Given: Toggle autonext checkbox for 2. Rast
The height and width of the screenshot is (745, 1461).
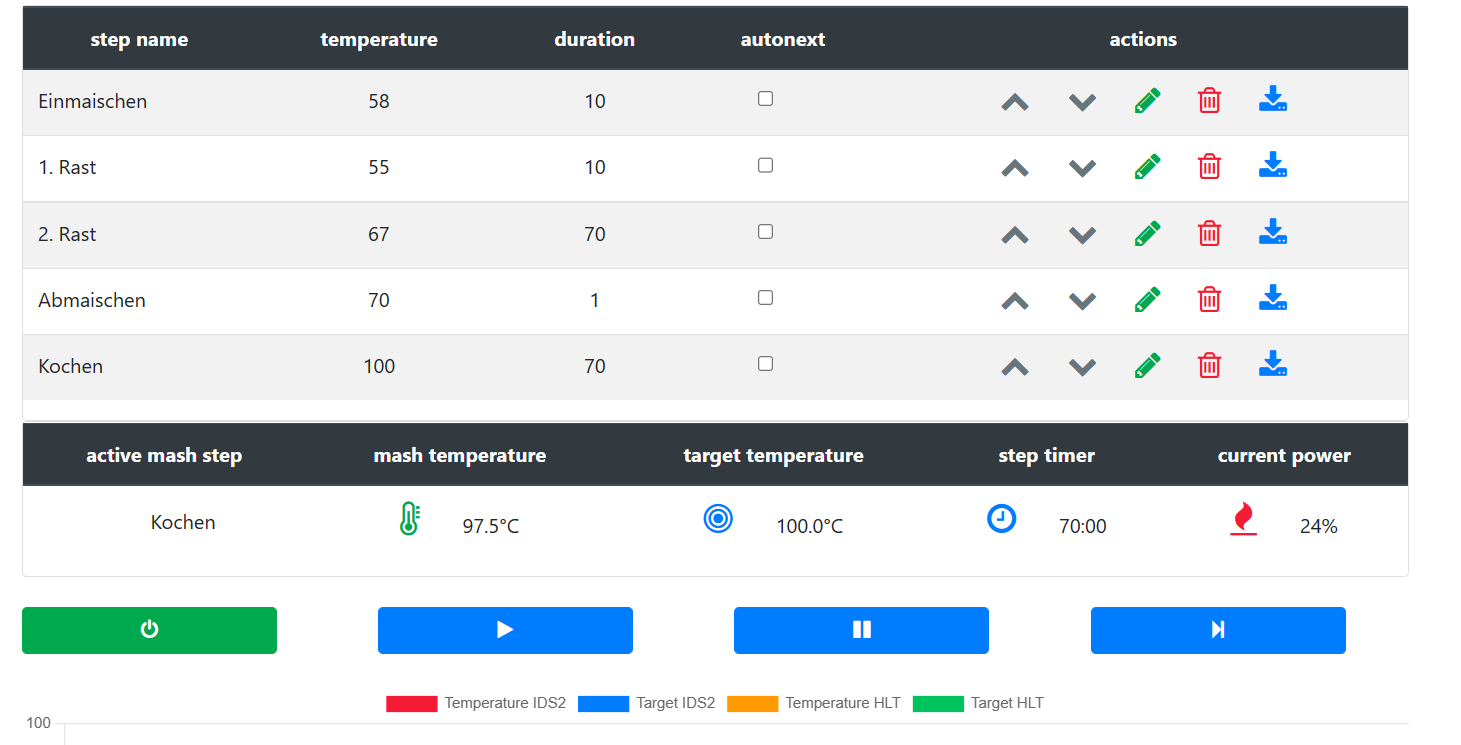Looking at the screenshot, I should (x=765, y=232).
